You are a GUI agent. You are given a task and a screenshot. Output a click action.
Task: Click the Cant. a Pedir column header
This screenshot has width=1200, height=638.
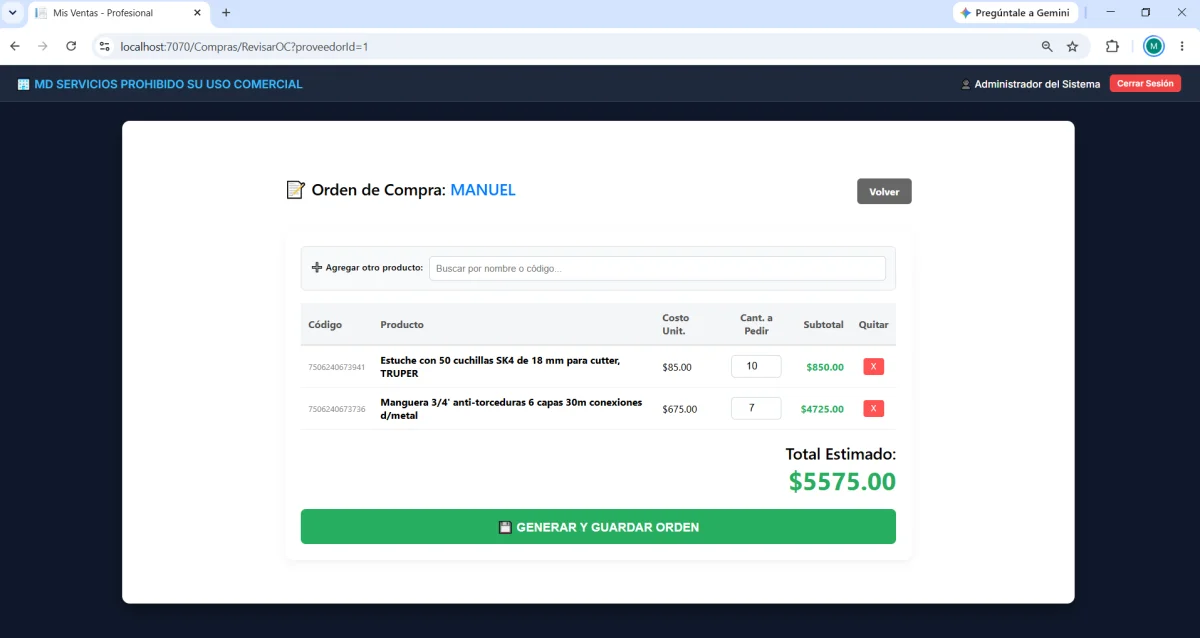(756, 324)
